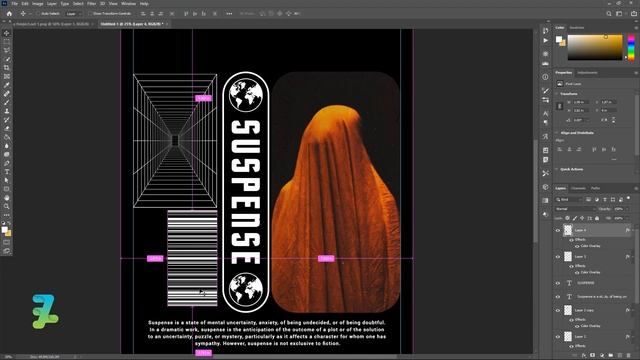This screenshot has width=640, height=360.
Task: Select the Eyedropper tool
Action: tap(7, 85)
